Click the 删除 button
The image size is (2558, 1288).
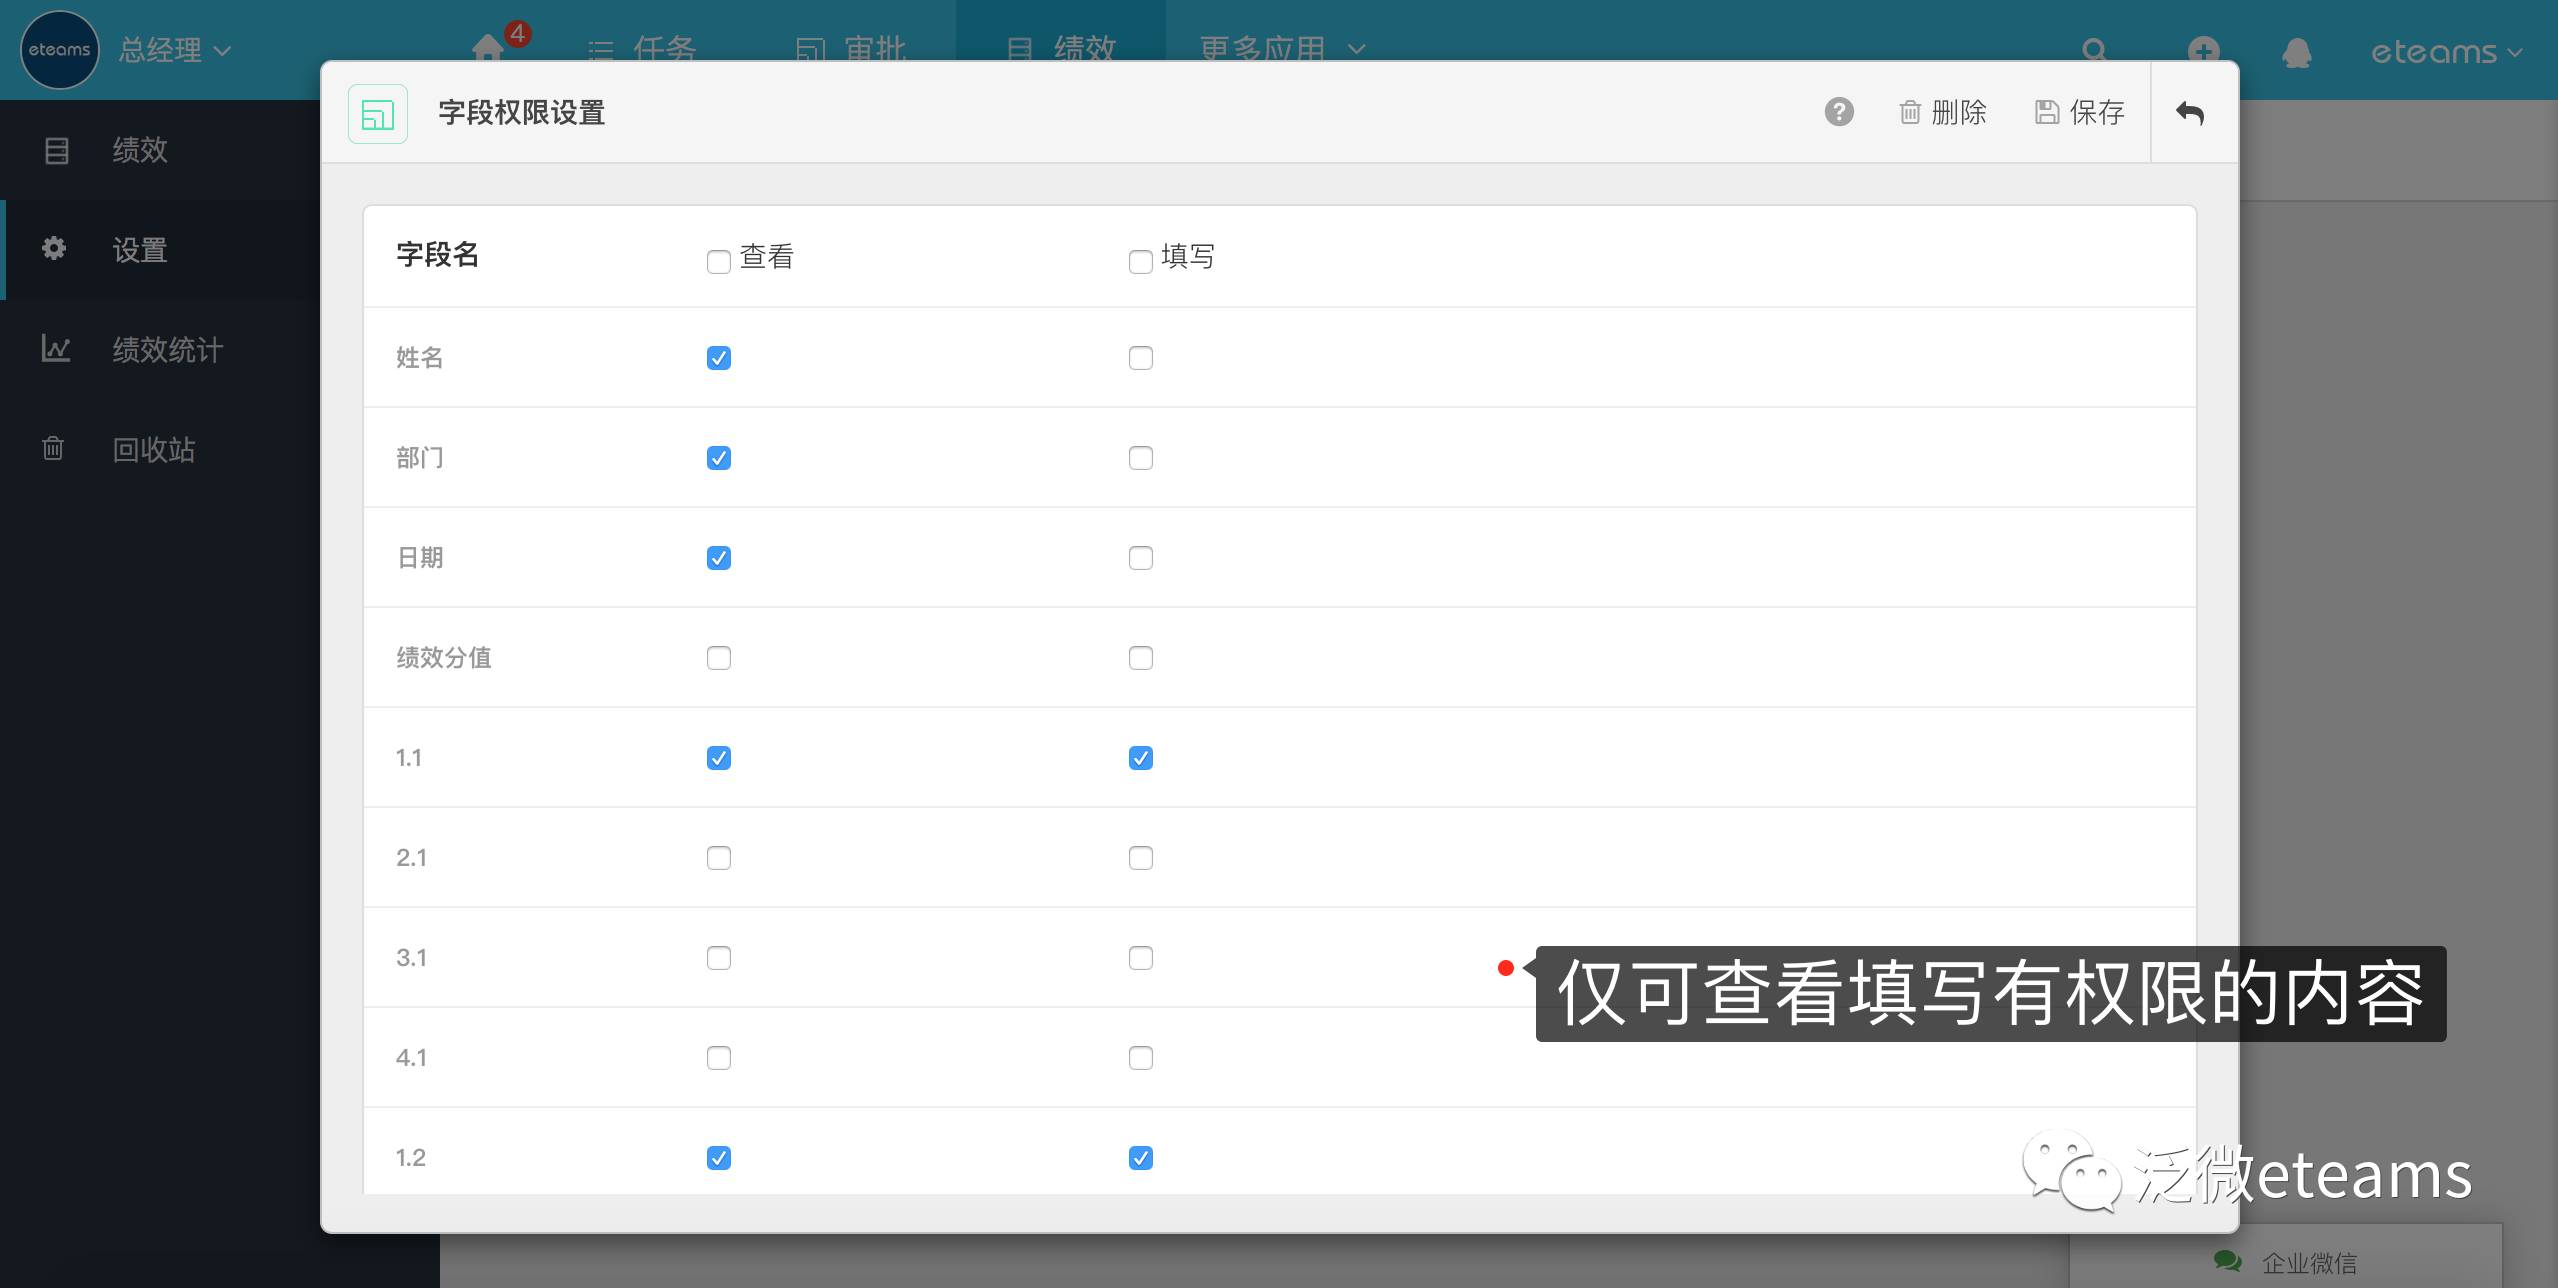[x=1942, y=113]
